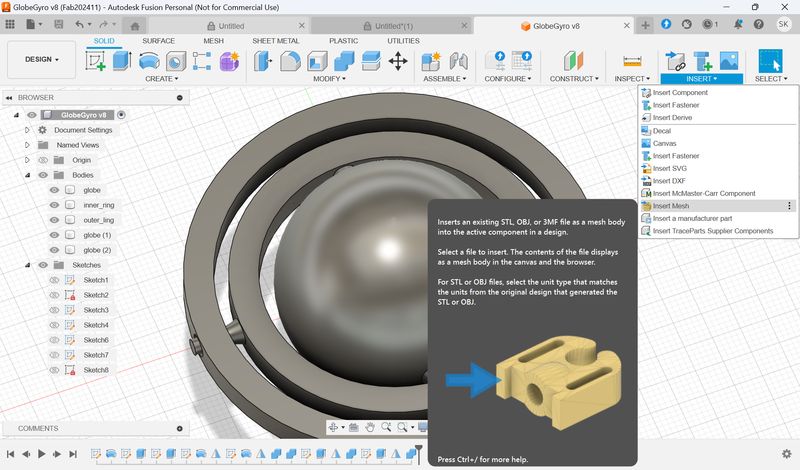This screenshot has width=800, height=470.
Task: Select the Move/Copy tool
Action: 398,61
